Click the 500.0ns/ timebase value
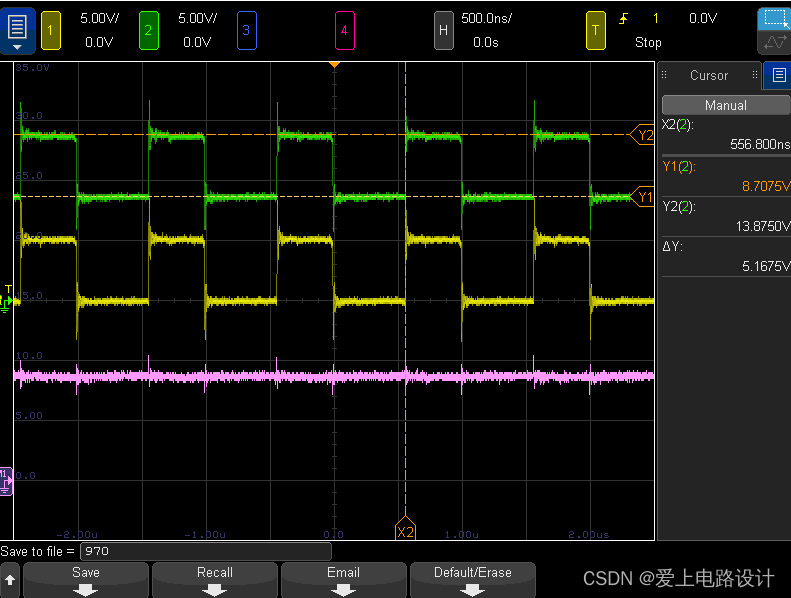Viewport: 791px width, 598px height. click(x=486, y=19)
